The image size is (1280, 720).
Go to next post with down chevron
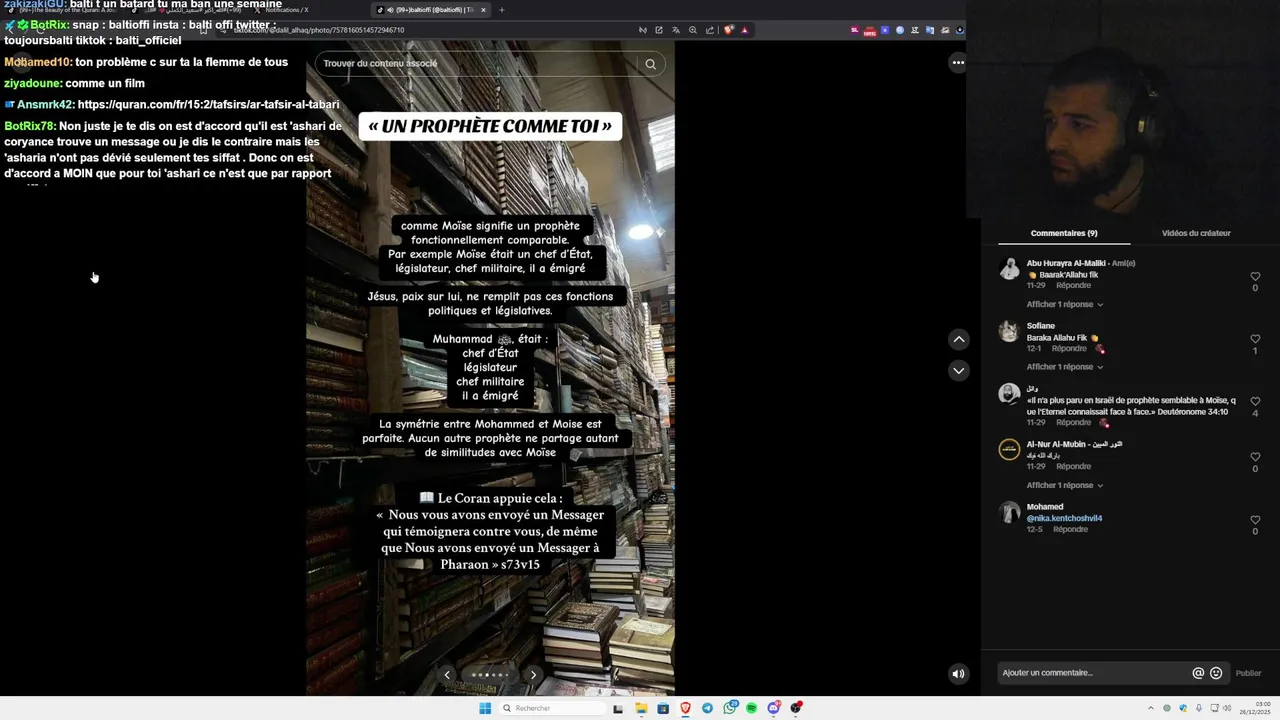[x=958, y=371]
